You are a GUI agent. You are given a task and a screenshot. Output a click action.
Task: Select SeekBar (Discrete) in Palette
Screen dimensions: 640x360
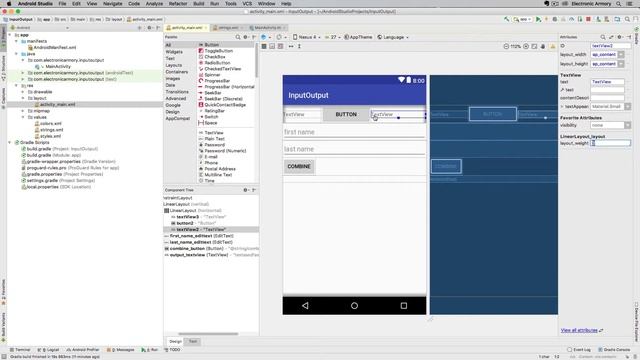[x=223, y=99]
